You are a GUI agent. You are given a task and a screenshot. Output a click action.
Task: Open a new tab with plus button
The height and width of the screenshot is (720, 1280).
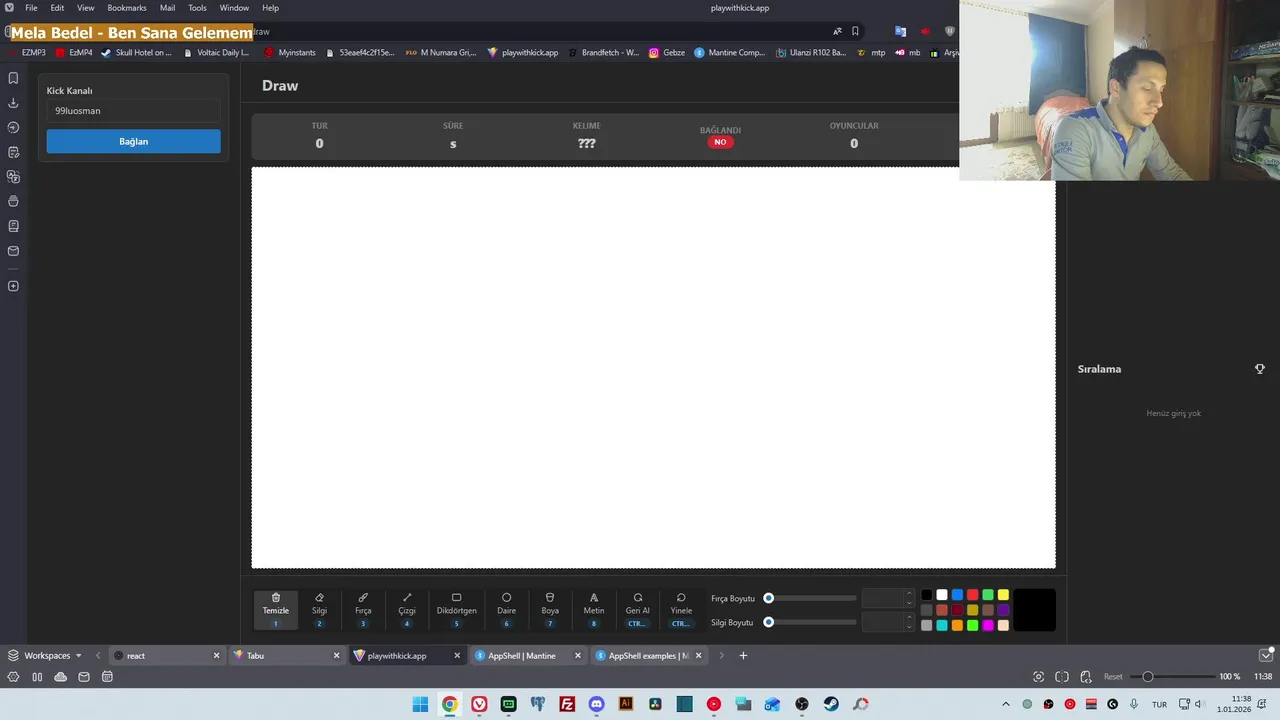(743, 656)
